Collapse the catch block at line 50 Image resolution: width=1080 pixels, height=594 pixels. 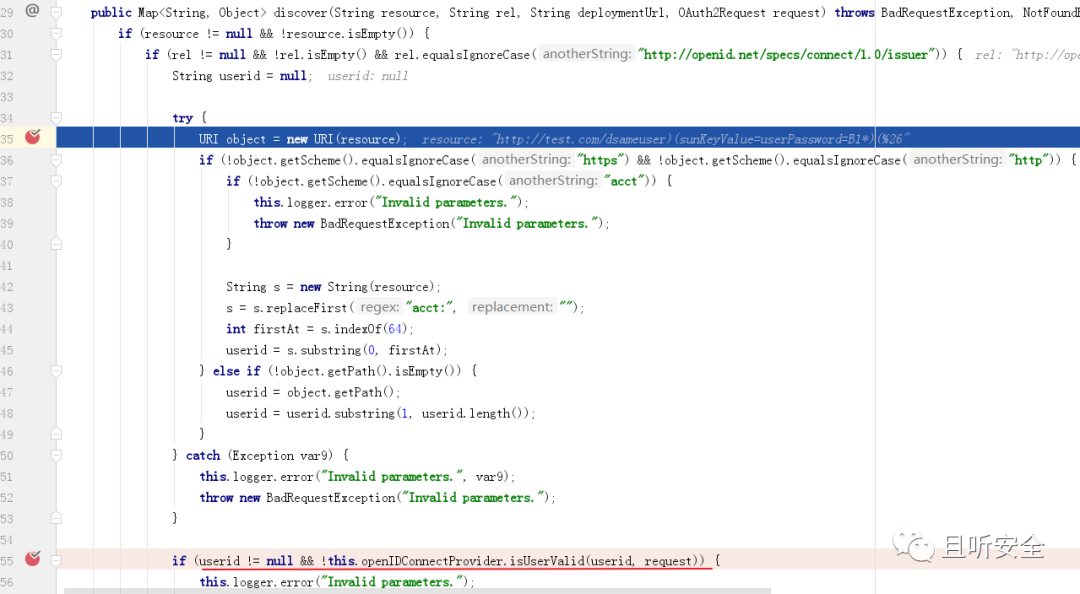click(56, 455)
